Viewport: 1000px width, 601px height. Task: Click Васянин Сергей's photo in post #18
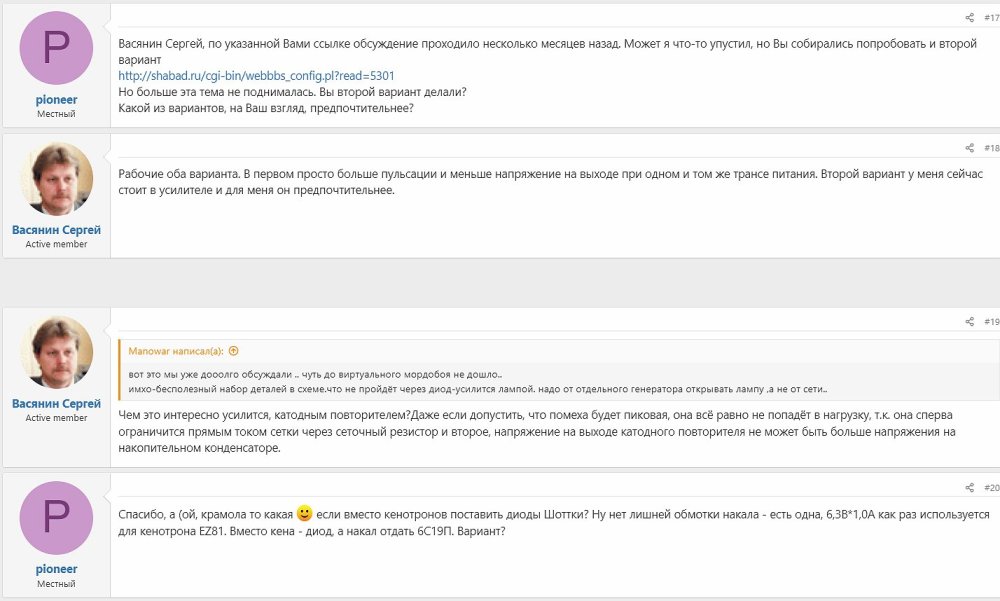click(x=56, y=179)
